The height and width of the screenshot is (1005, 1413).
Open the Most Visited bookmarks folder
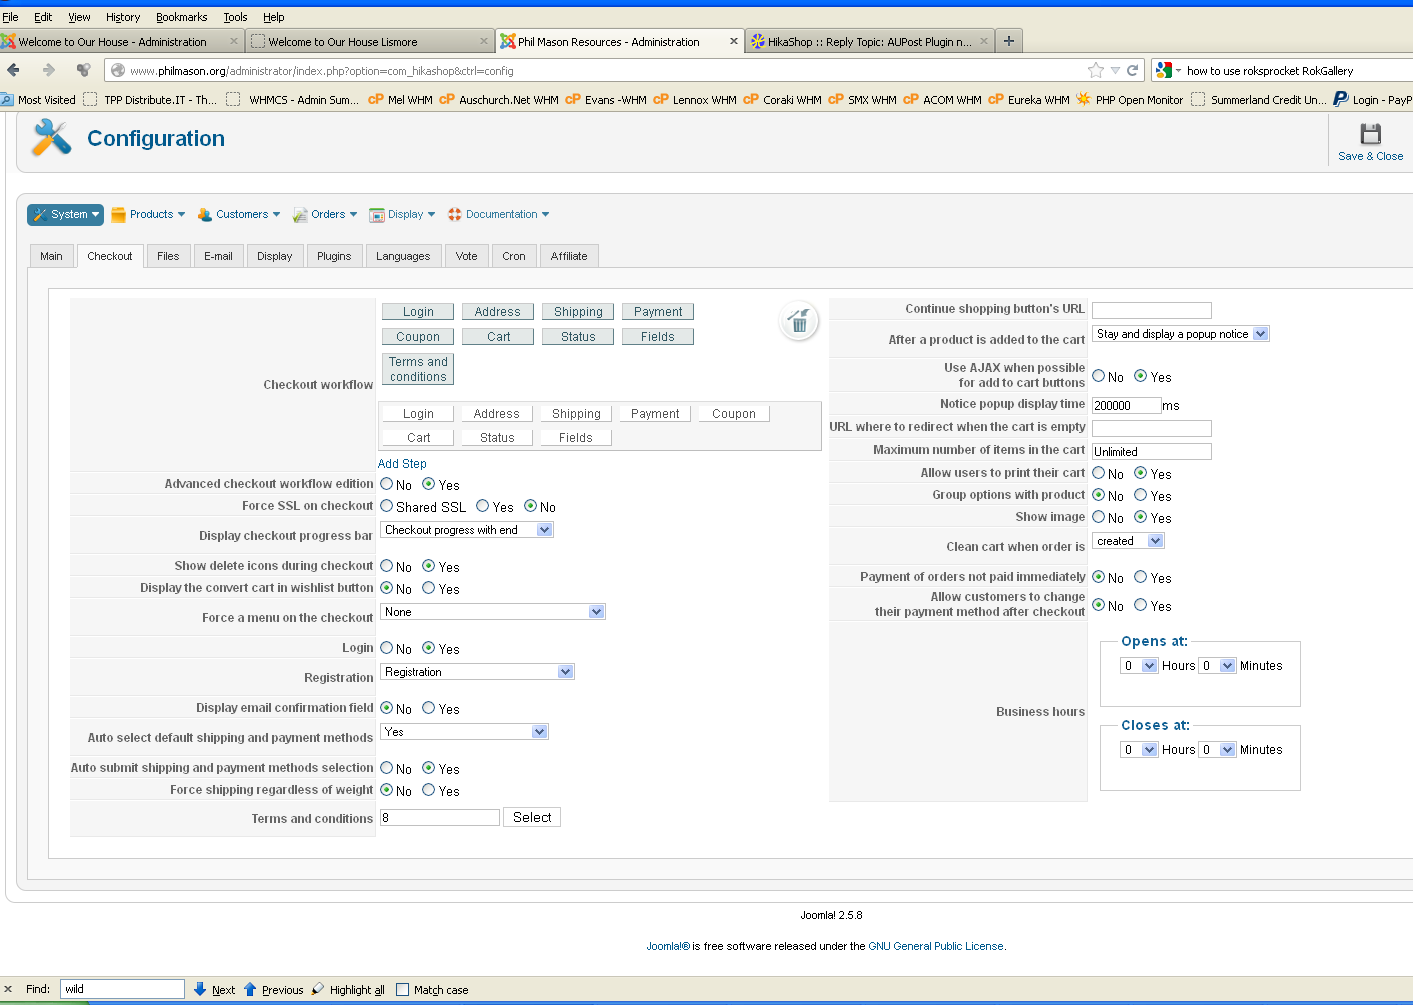click(38, 99)
